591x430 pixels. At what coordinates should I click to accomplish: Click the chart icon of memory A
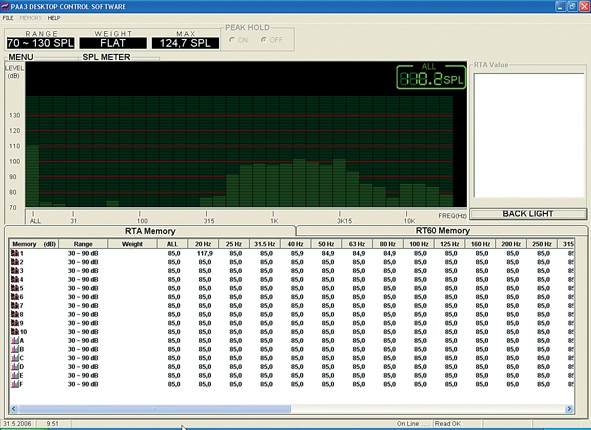click(x=15, y=340)
